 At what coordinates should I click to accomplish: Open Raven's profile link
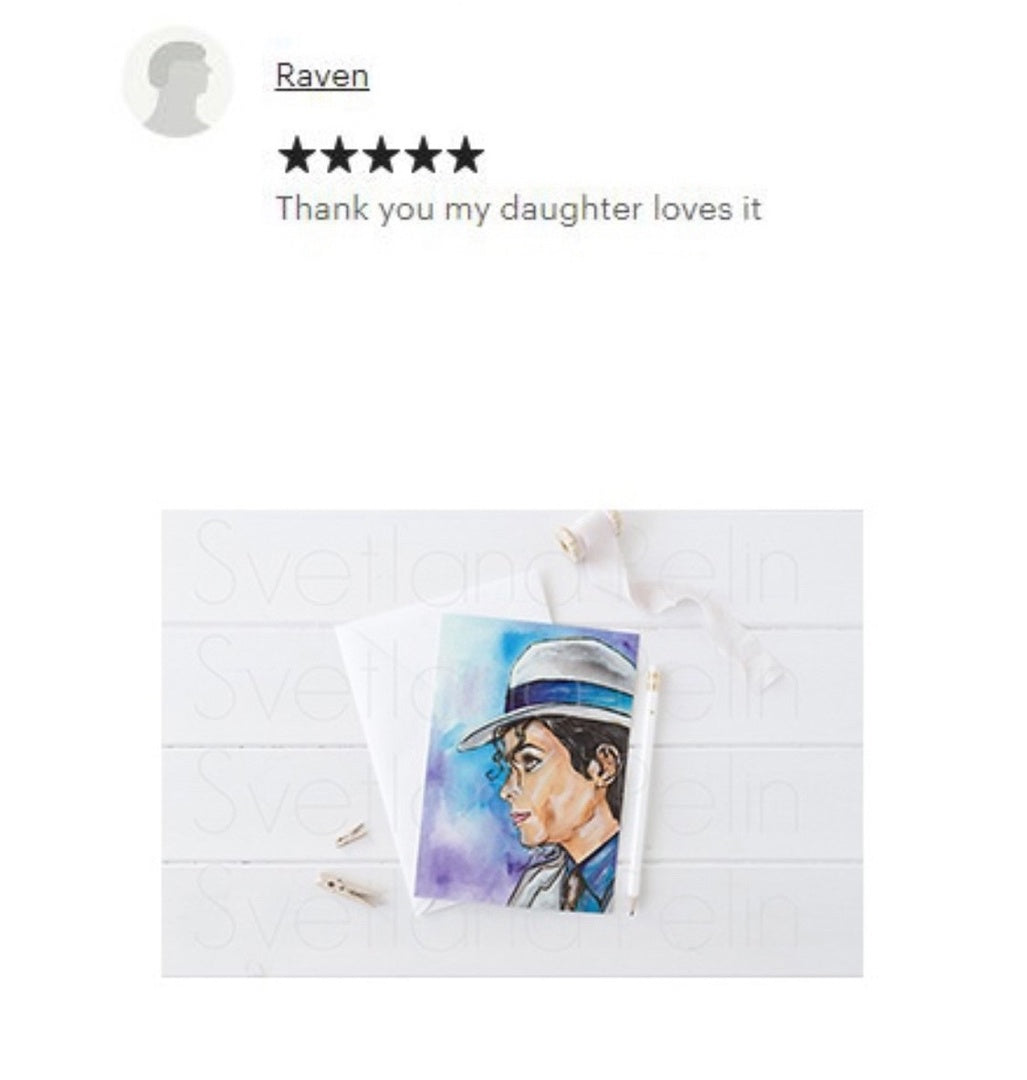tap(322, 75)
